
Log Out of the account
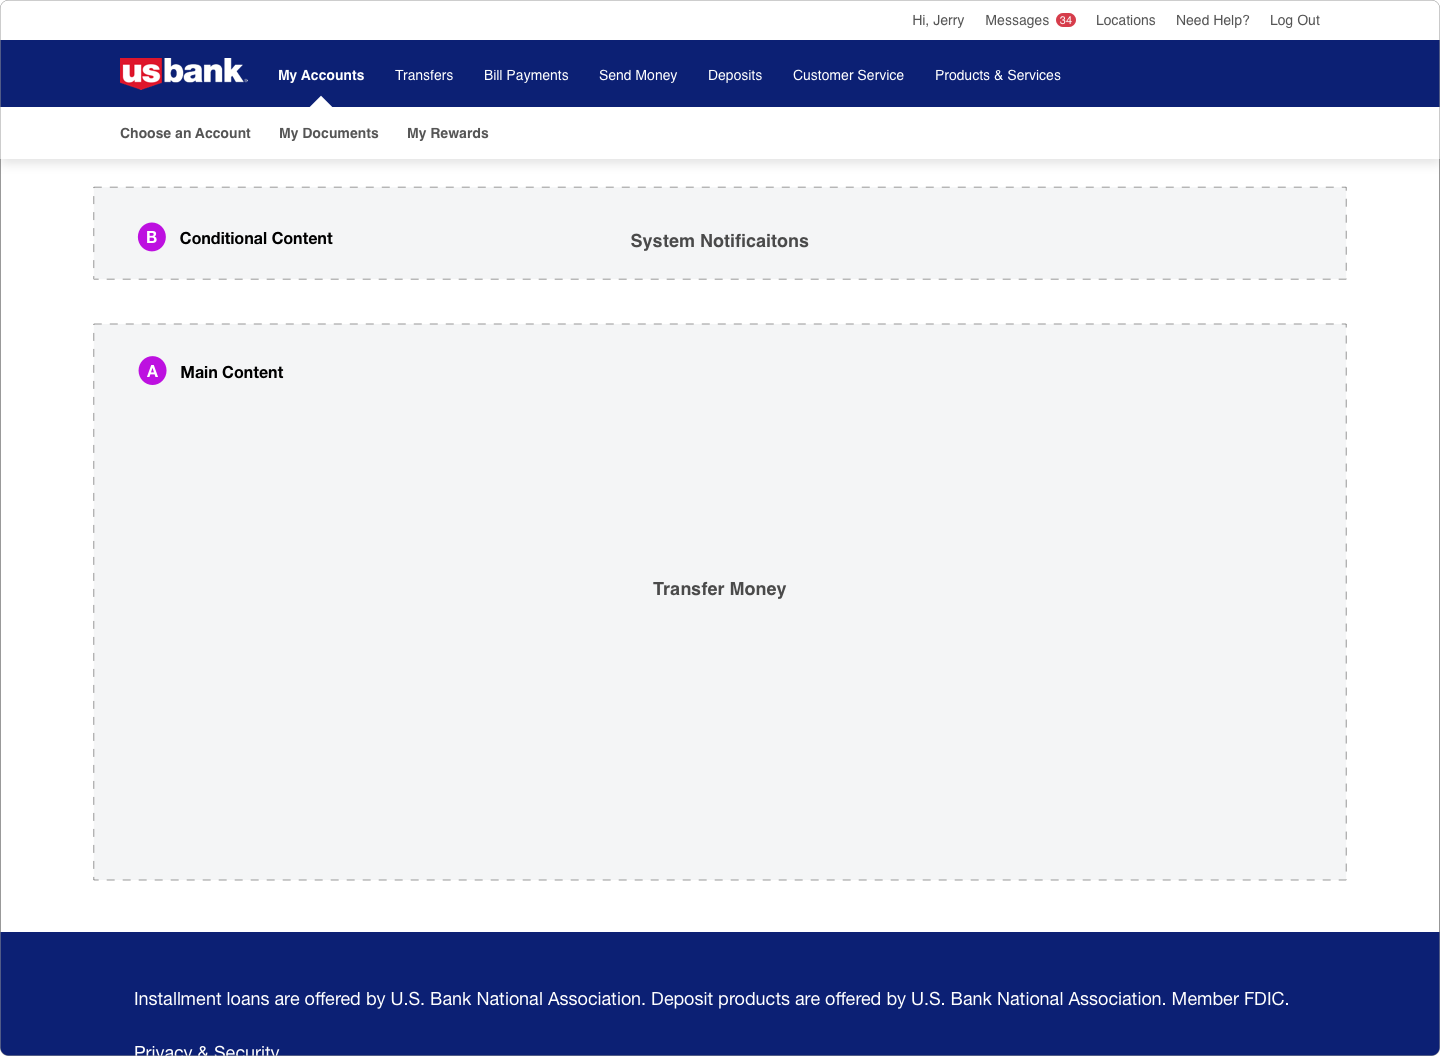[x=1295, y=20]
